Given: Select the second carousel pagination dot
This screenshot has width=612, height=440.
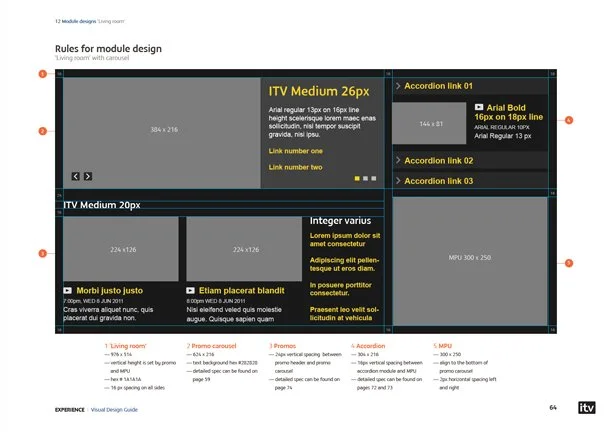Looking at the screenshot, I should [x=365, y=178].
